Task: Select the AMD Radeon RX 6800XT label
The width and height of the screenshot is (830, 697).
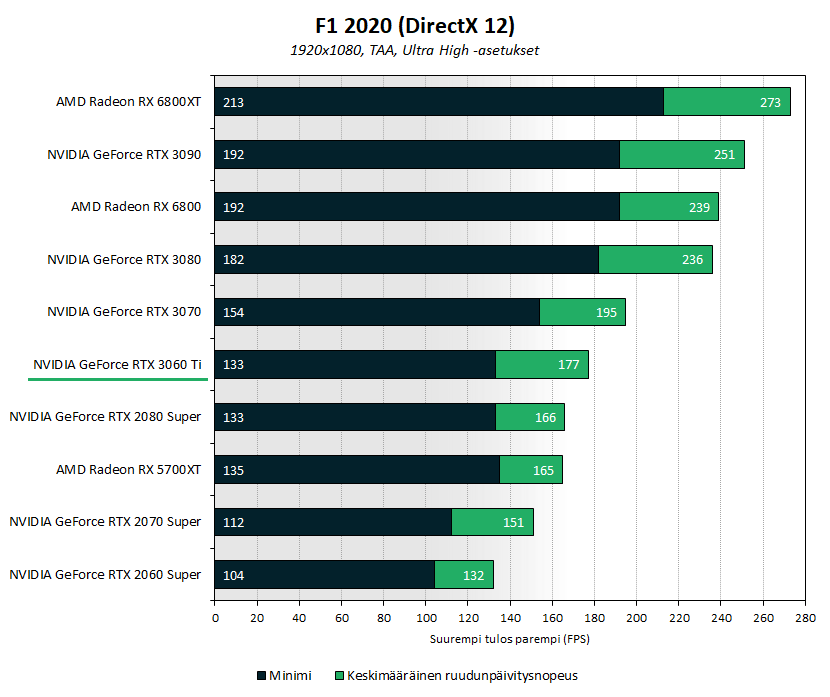Action: (x=129, y=102)
